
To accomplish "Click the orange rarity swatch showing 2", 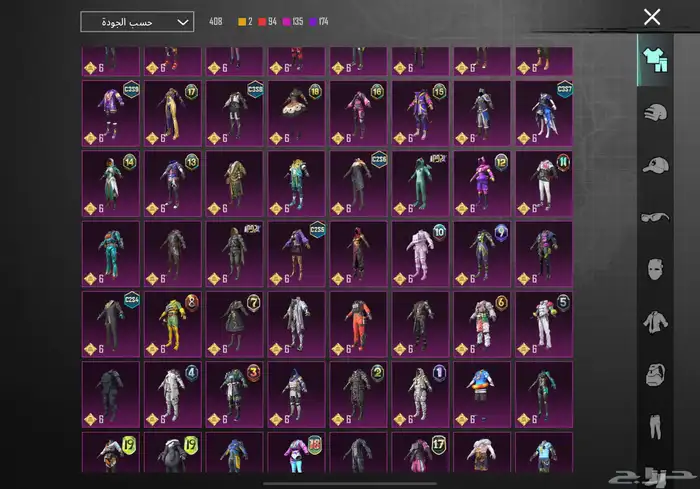I will 243,21.
